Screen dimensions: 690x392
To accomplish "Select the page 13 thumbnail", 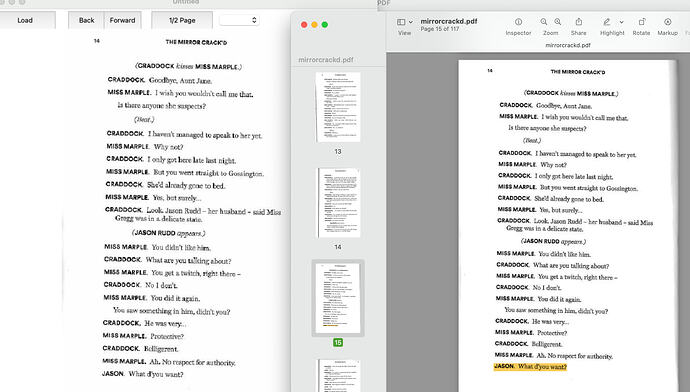I will click(338, 107).
